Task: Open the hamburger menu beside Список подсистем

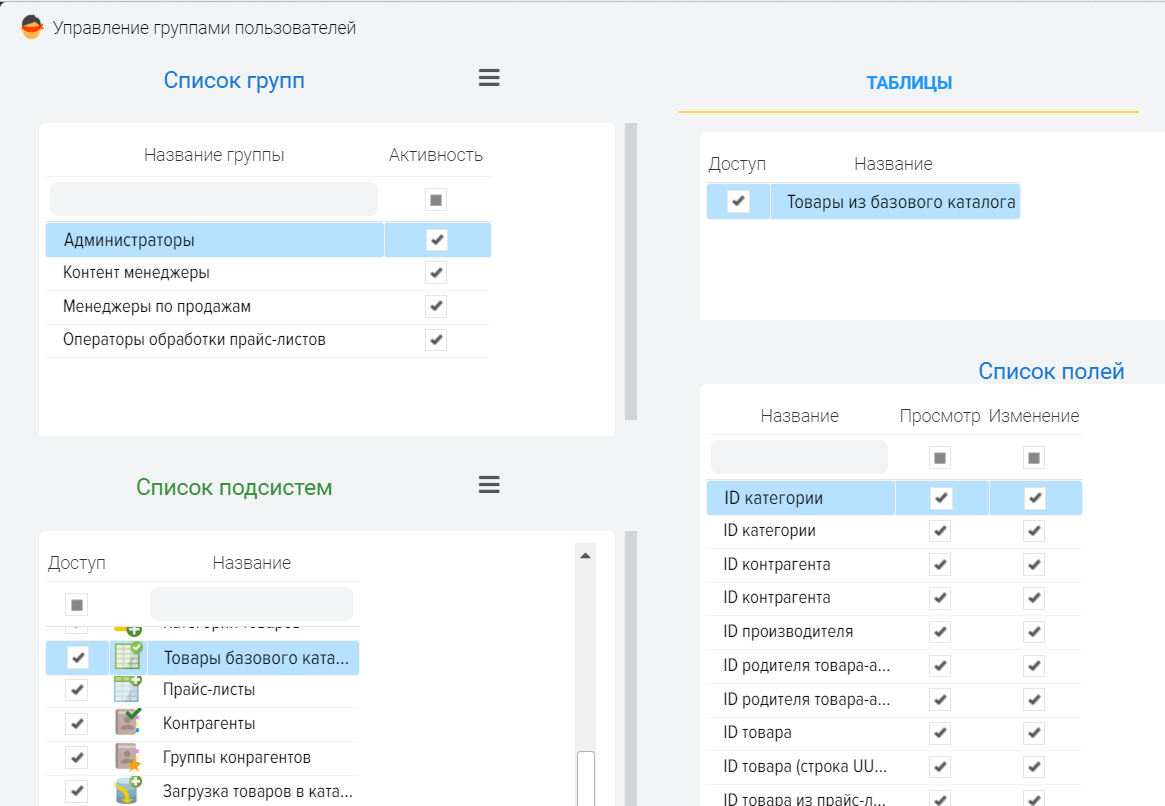Action: [489, 485]
